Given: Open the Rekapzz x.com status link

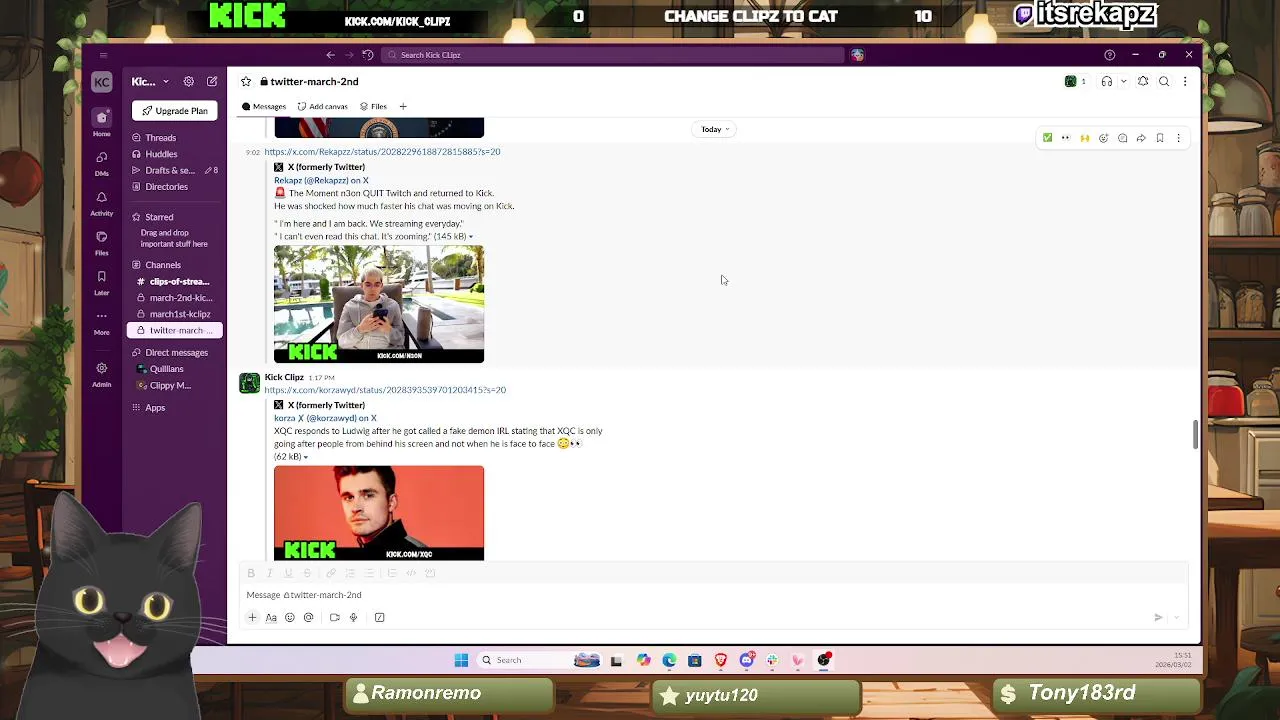Looking at the screenshot, I should coord(382,152).
